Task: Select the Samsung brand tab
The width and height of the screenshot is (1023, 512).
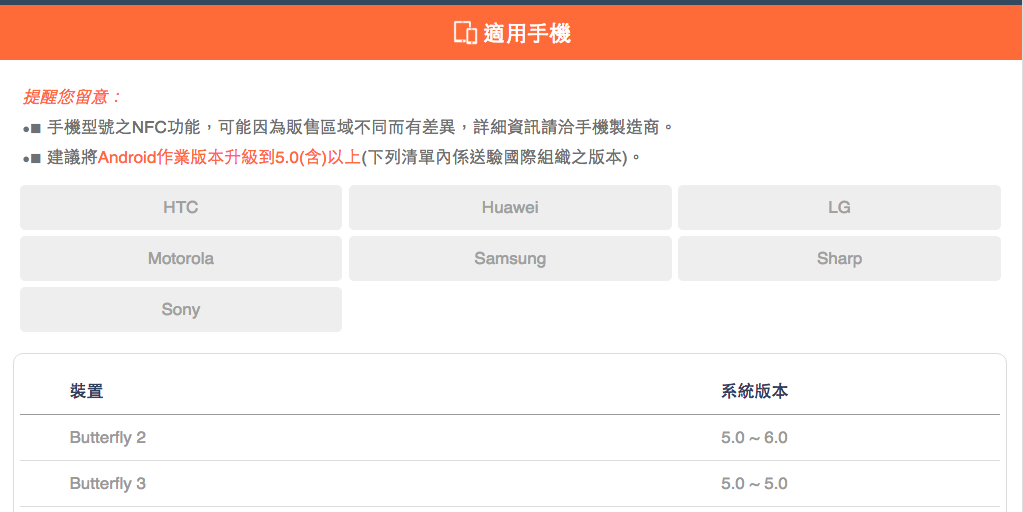Action: point(510,258)
